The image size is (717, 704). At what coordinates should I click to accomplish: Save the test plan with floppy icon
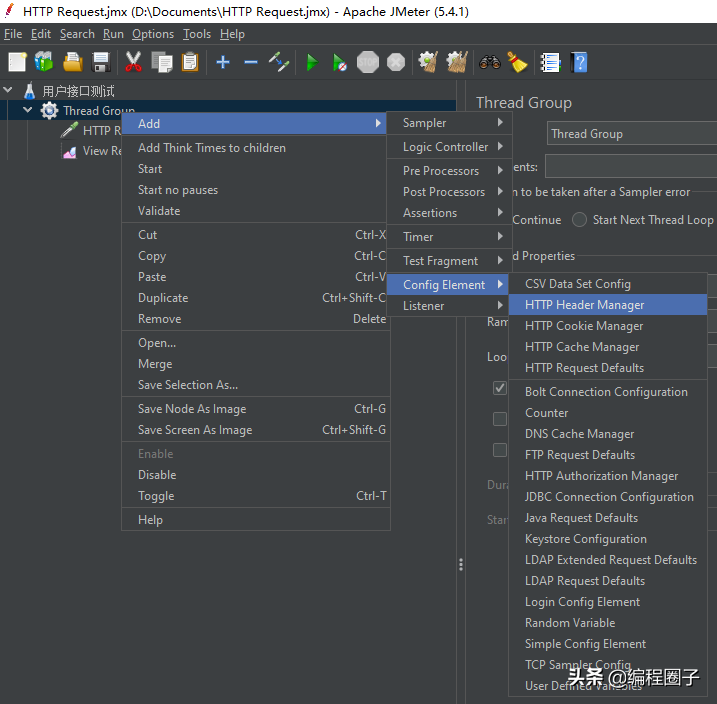101,62
